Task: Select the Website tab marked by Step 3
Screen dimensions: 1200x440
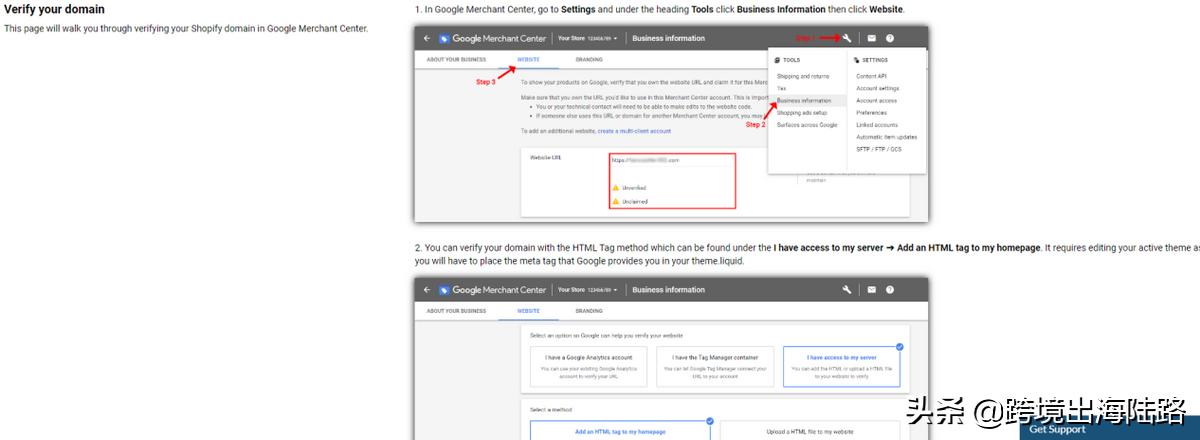Action: pos(528,59)
